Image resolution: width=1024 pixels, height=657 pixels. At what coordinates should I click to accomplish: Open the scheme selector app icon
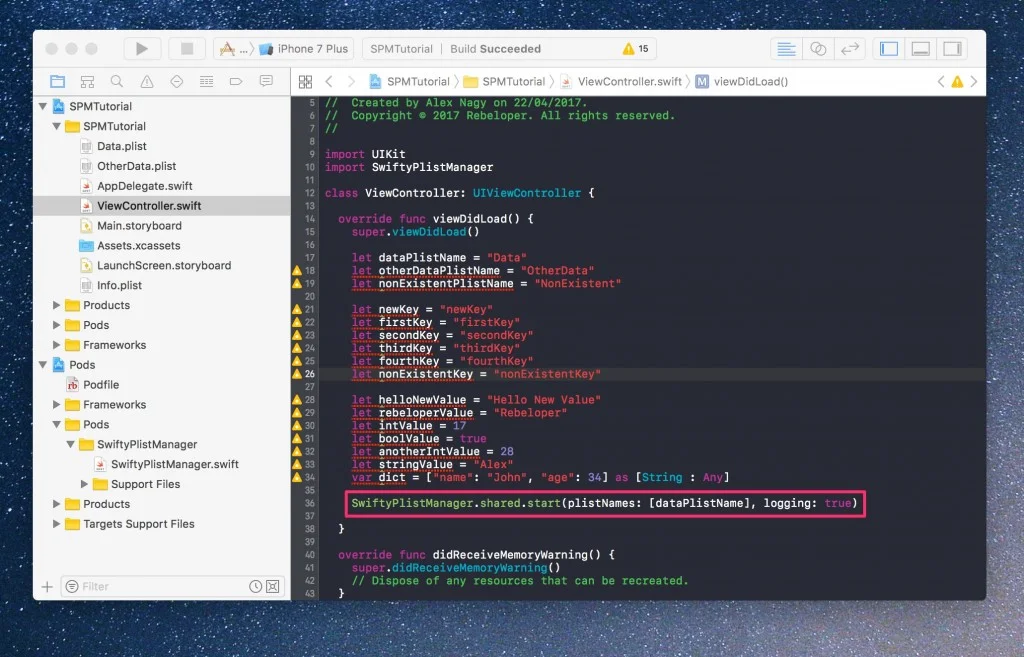[x=227, y=49]
